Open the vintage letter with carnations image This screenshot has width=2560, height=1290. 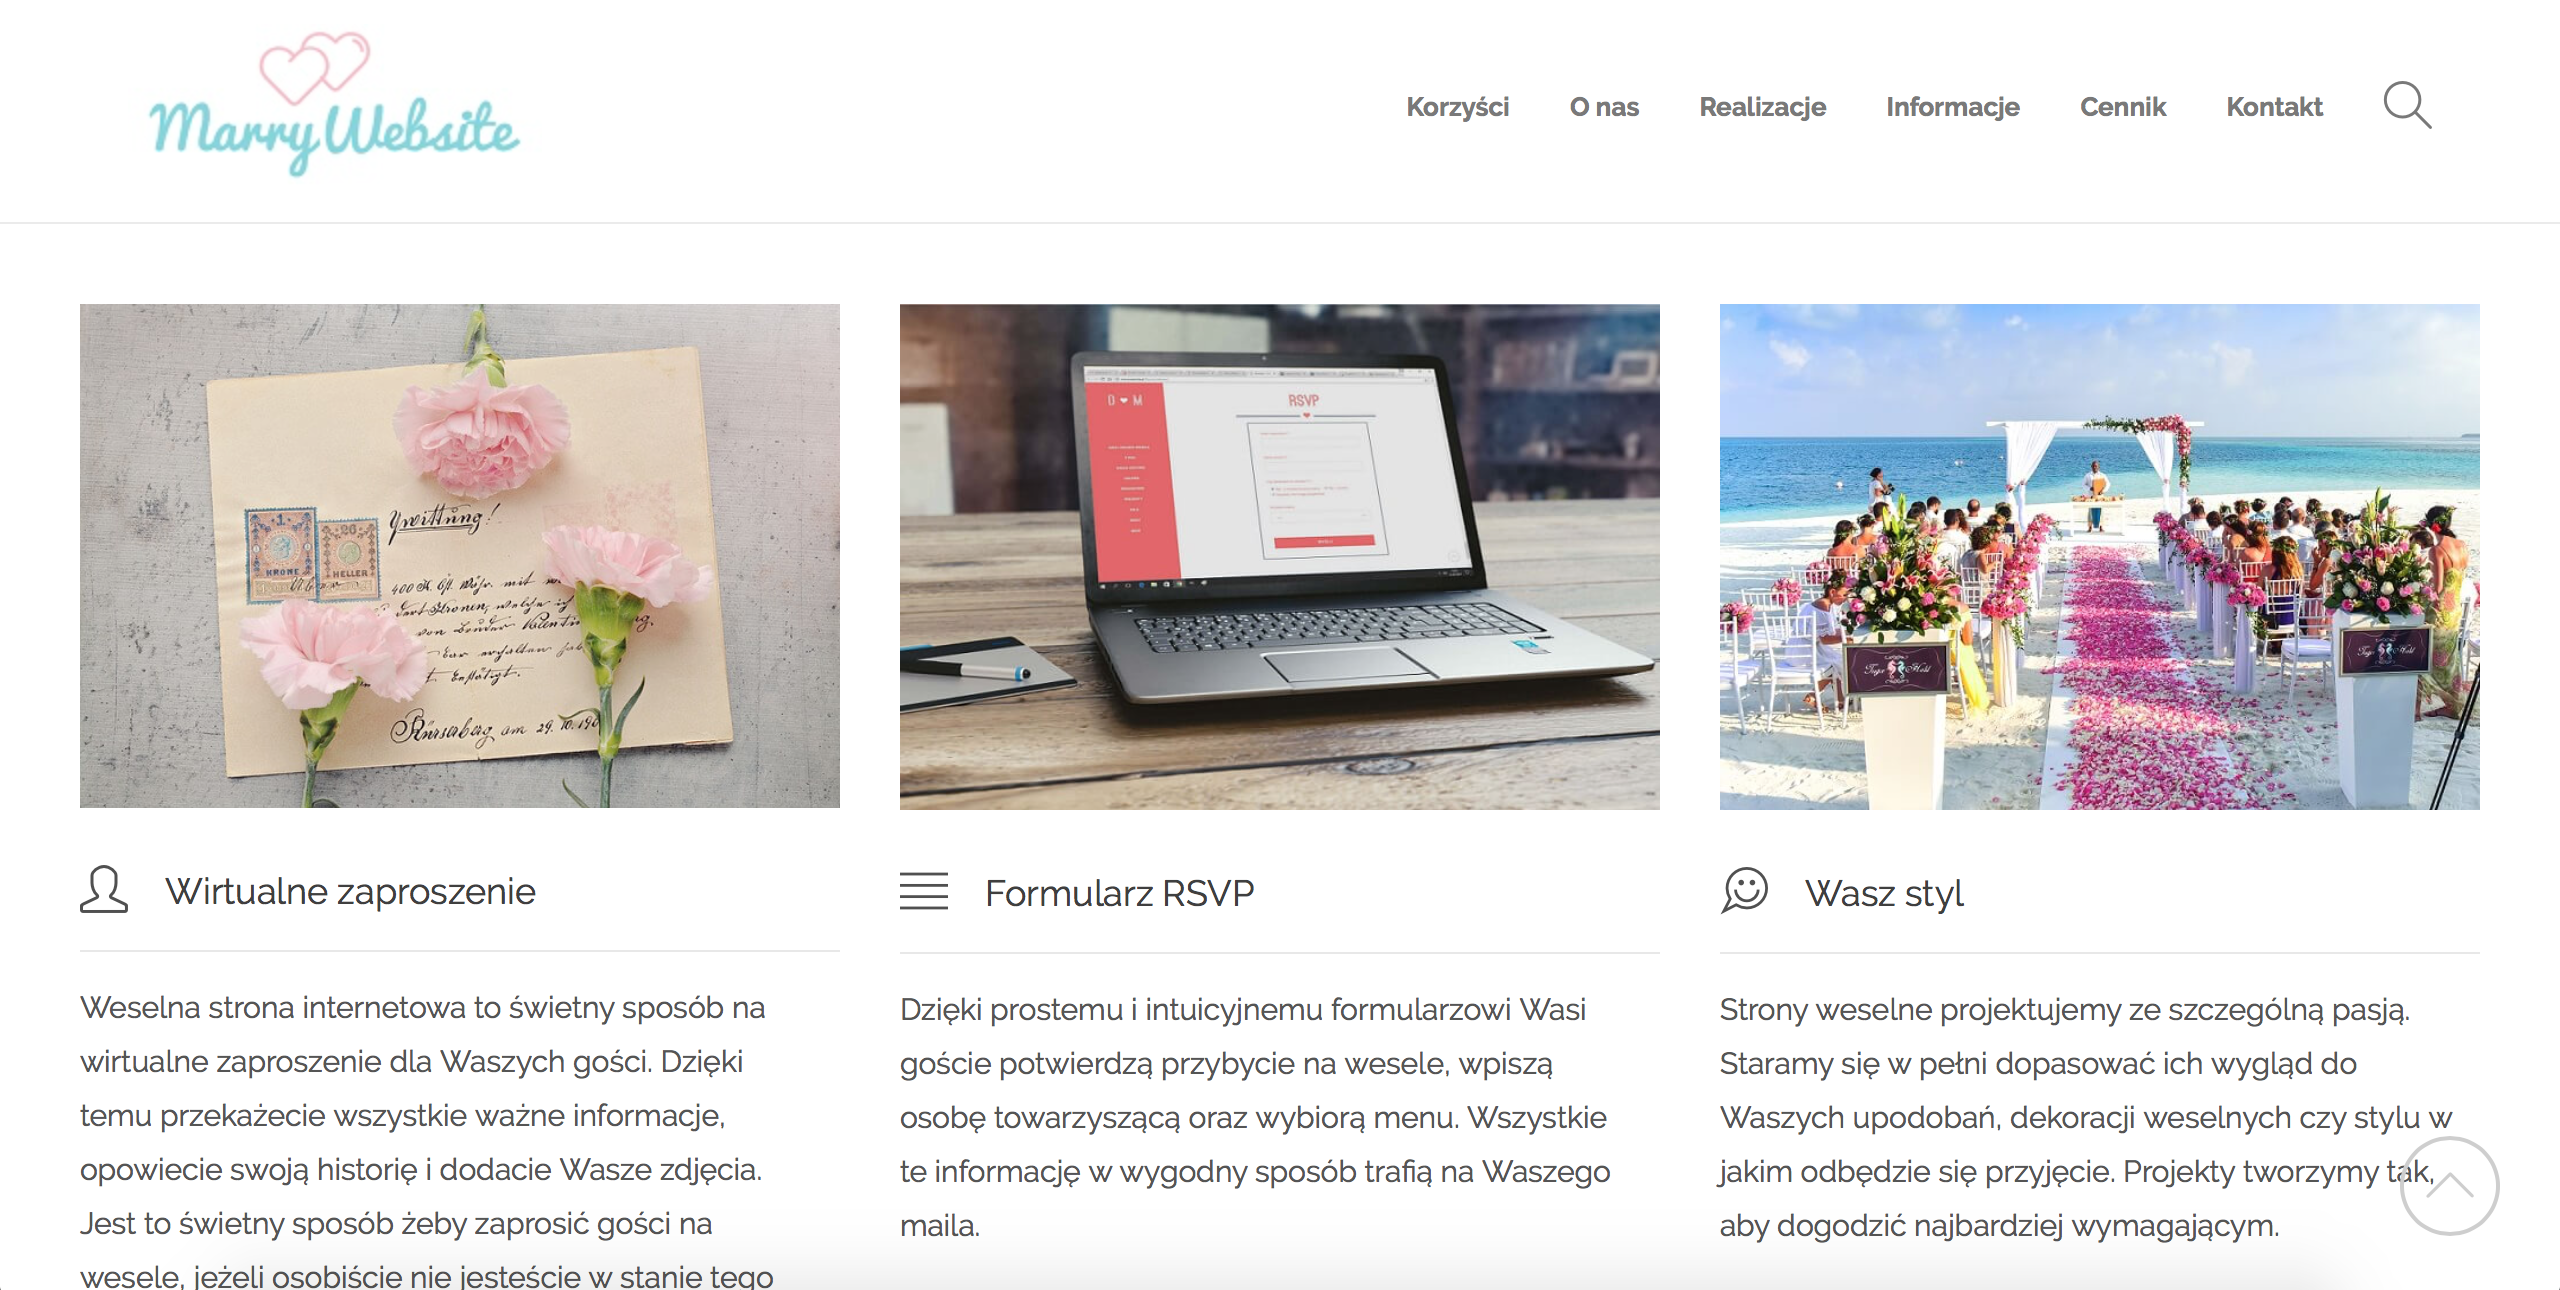(460, 556)
